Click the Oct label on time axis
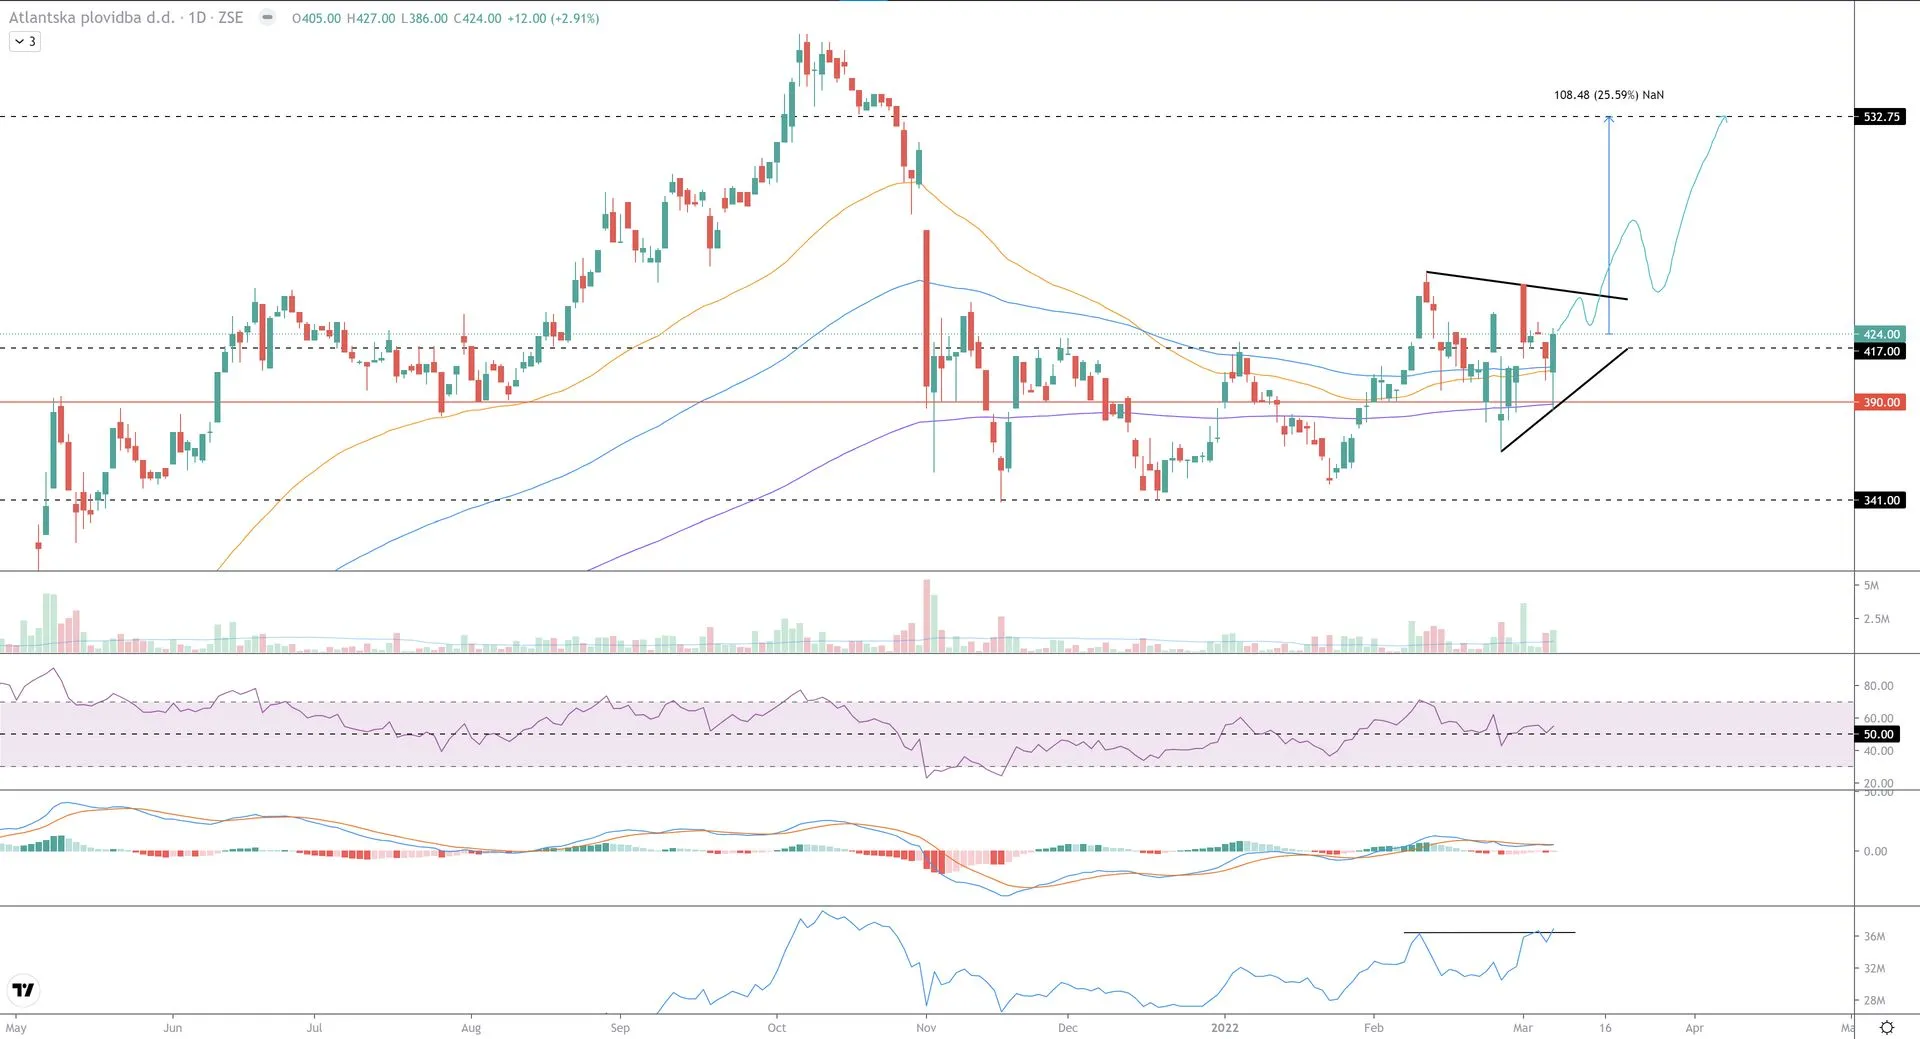1920x1039 pixels. [776, 1027]
